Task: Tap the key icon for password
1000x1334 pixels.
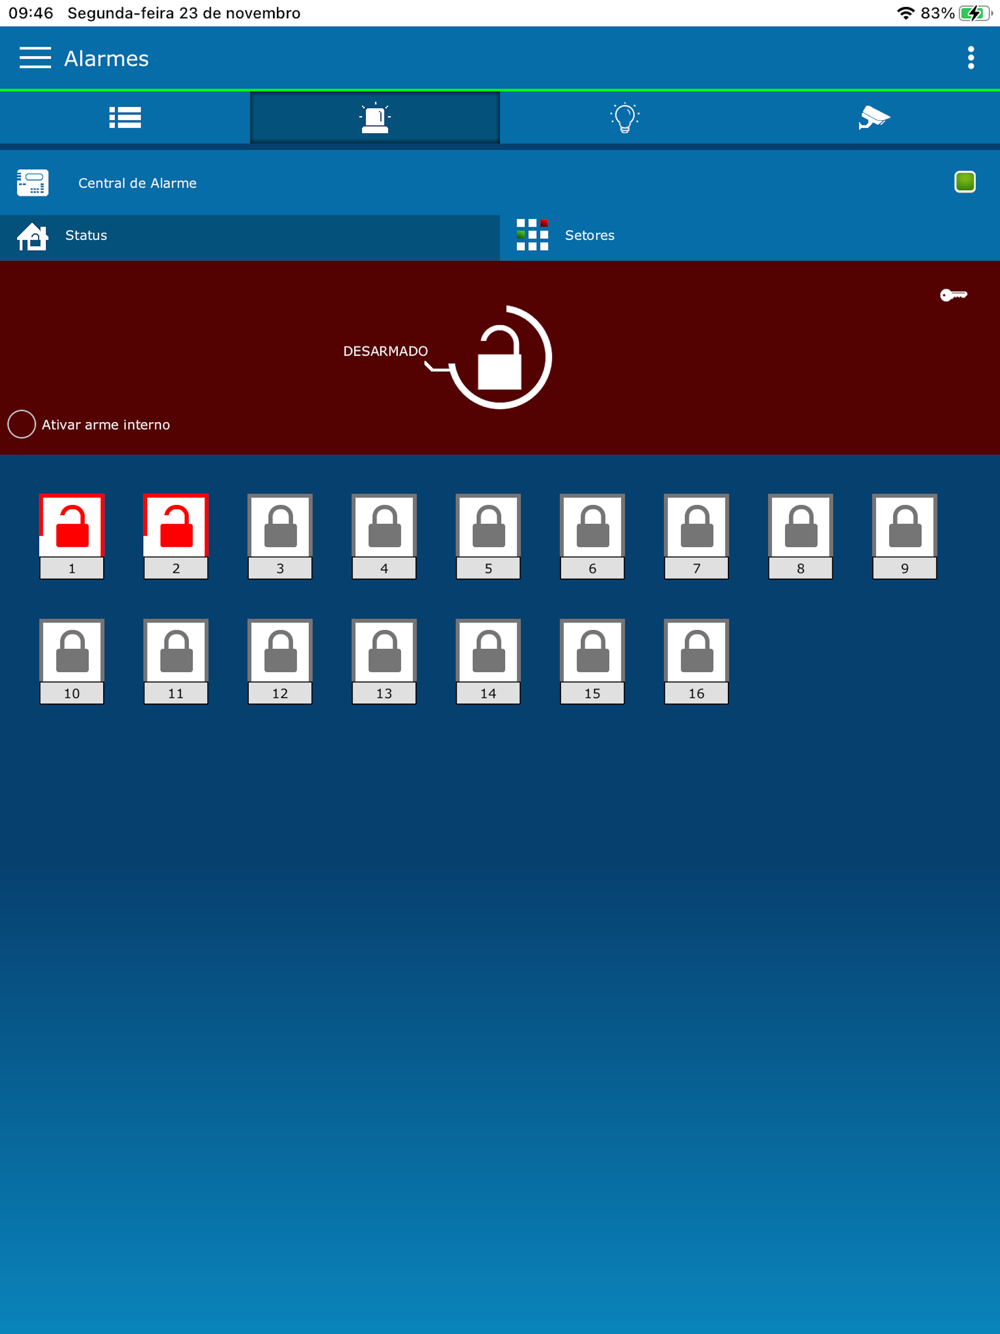Action: [953, 295]
